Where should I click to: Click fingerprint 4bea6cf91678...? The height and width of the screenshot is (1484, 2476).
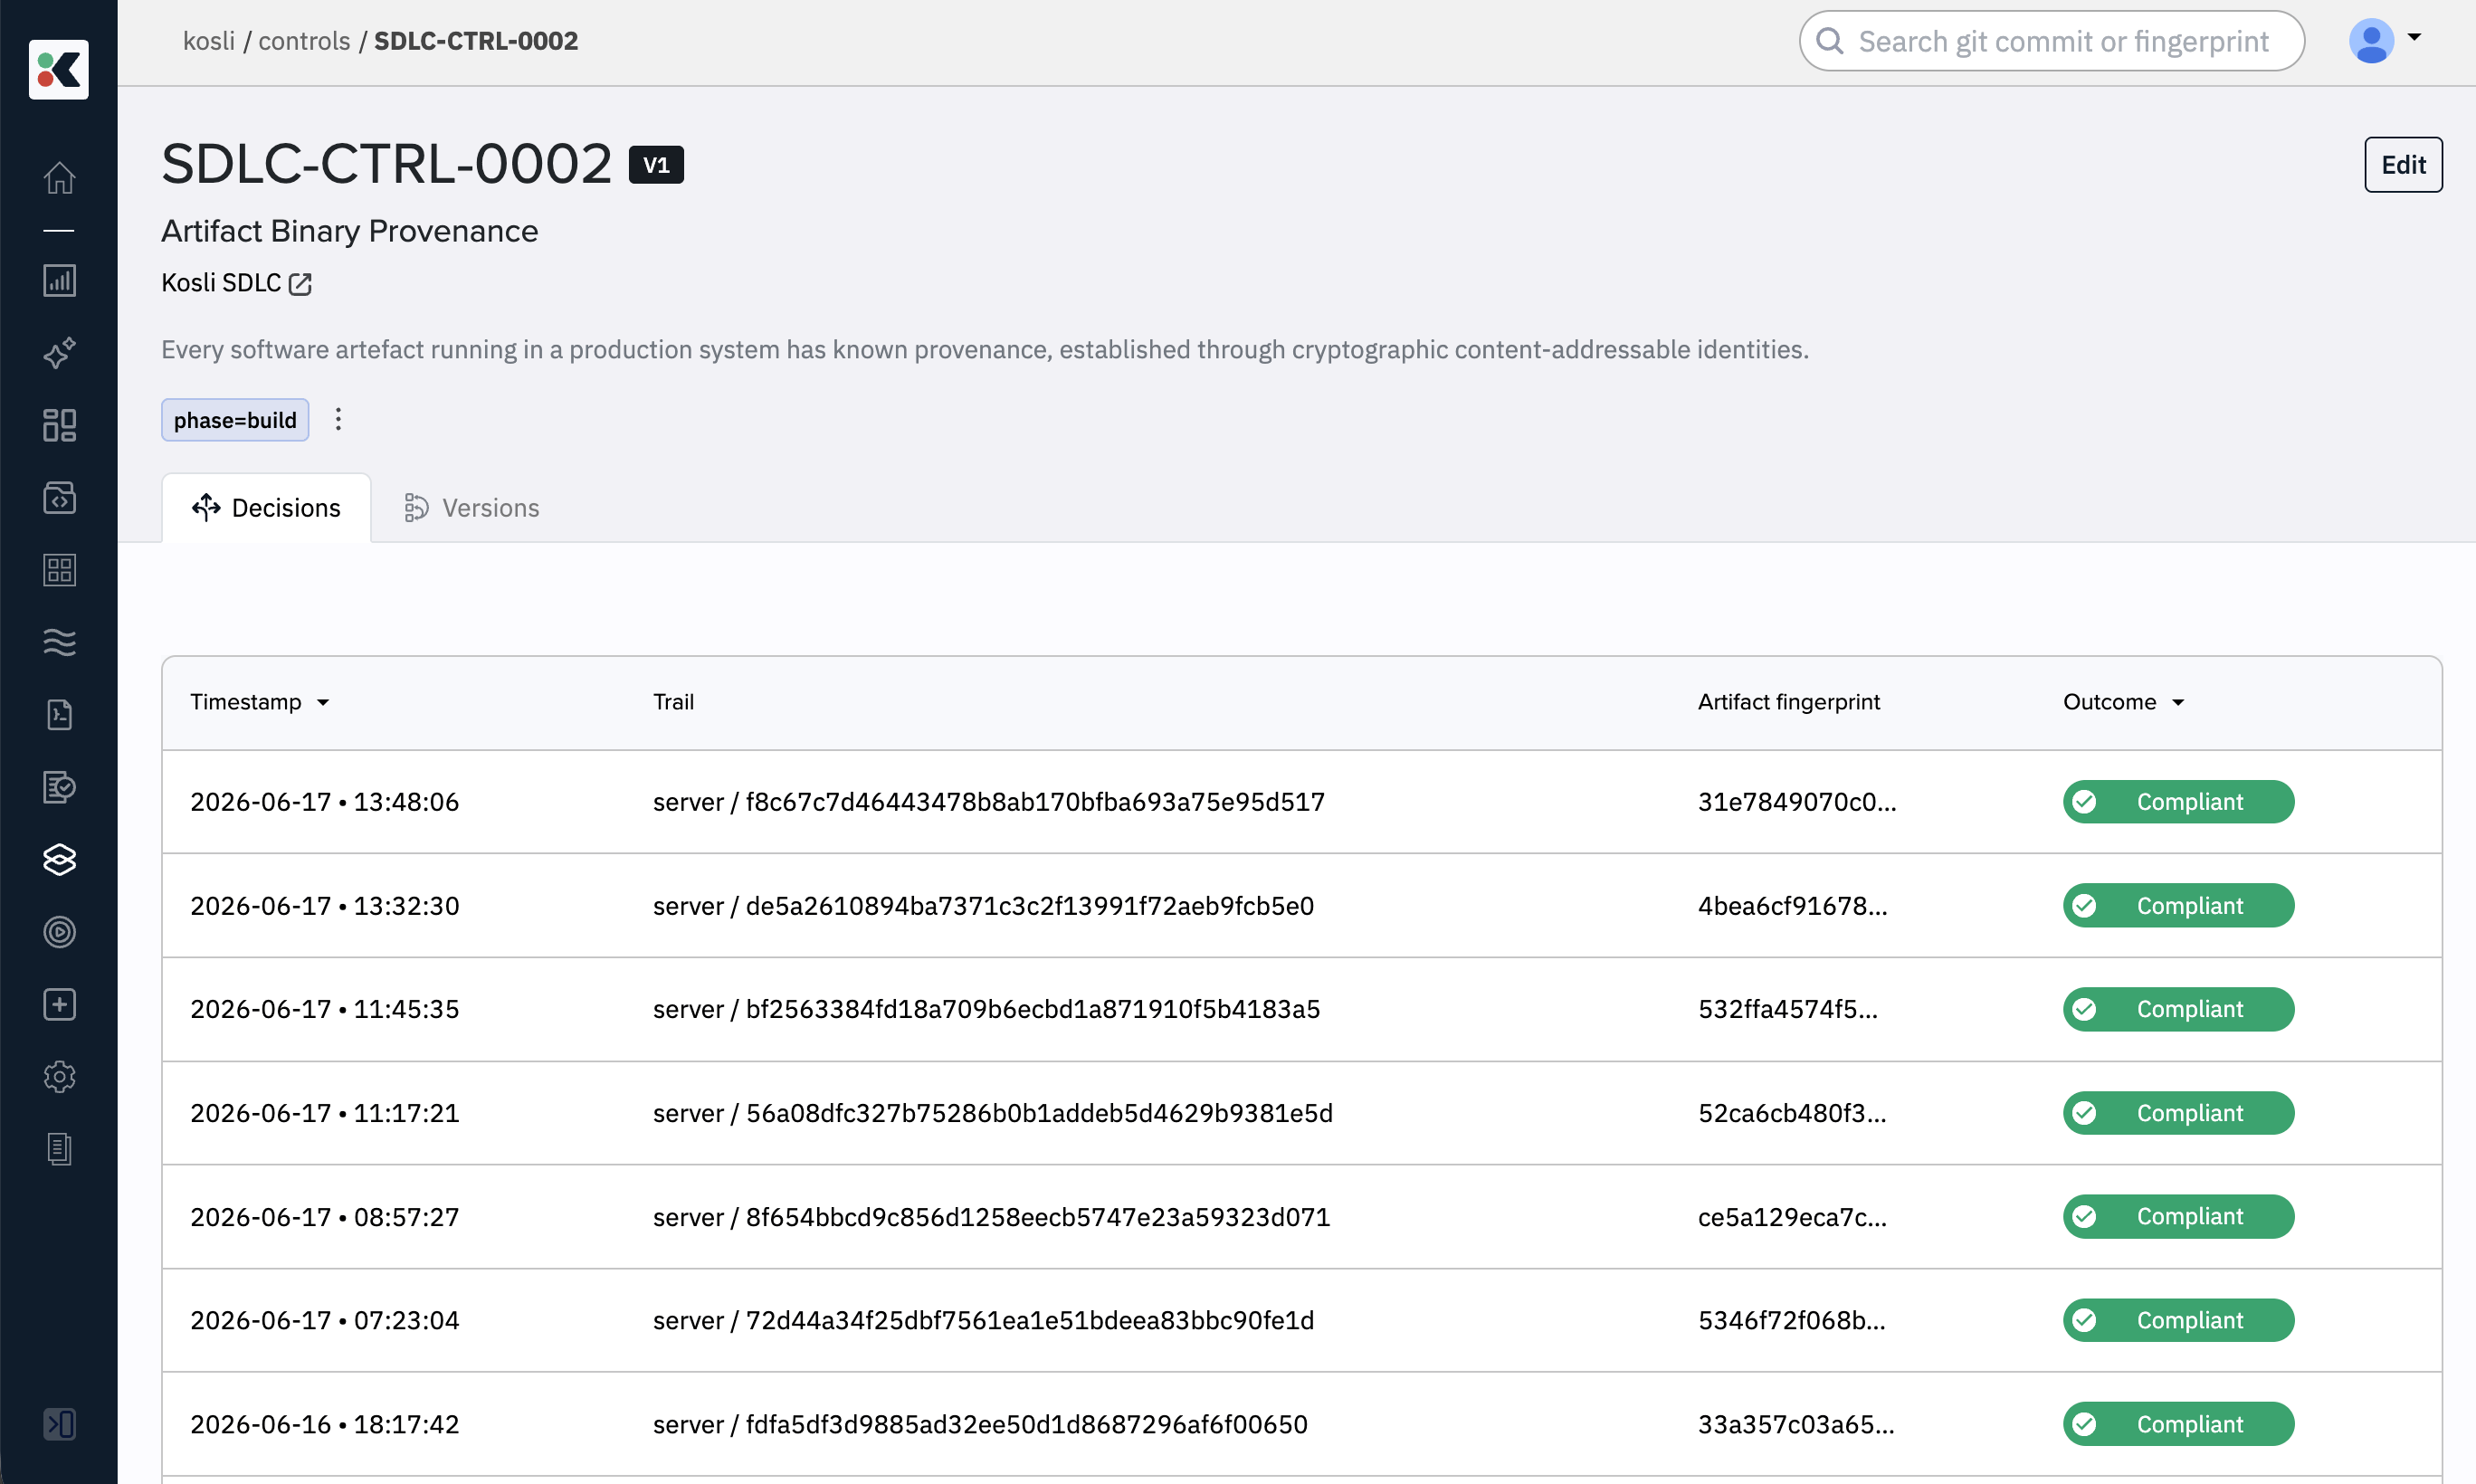[x=1792, y=906]
